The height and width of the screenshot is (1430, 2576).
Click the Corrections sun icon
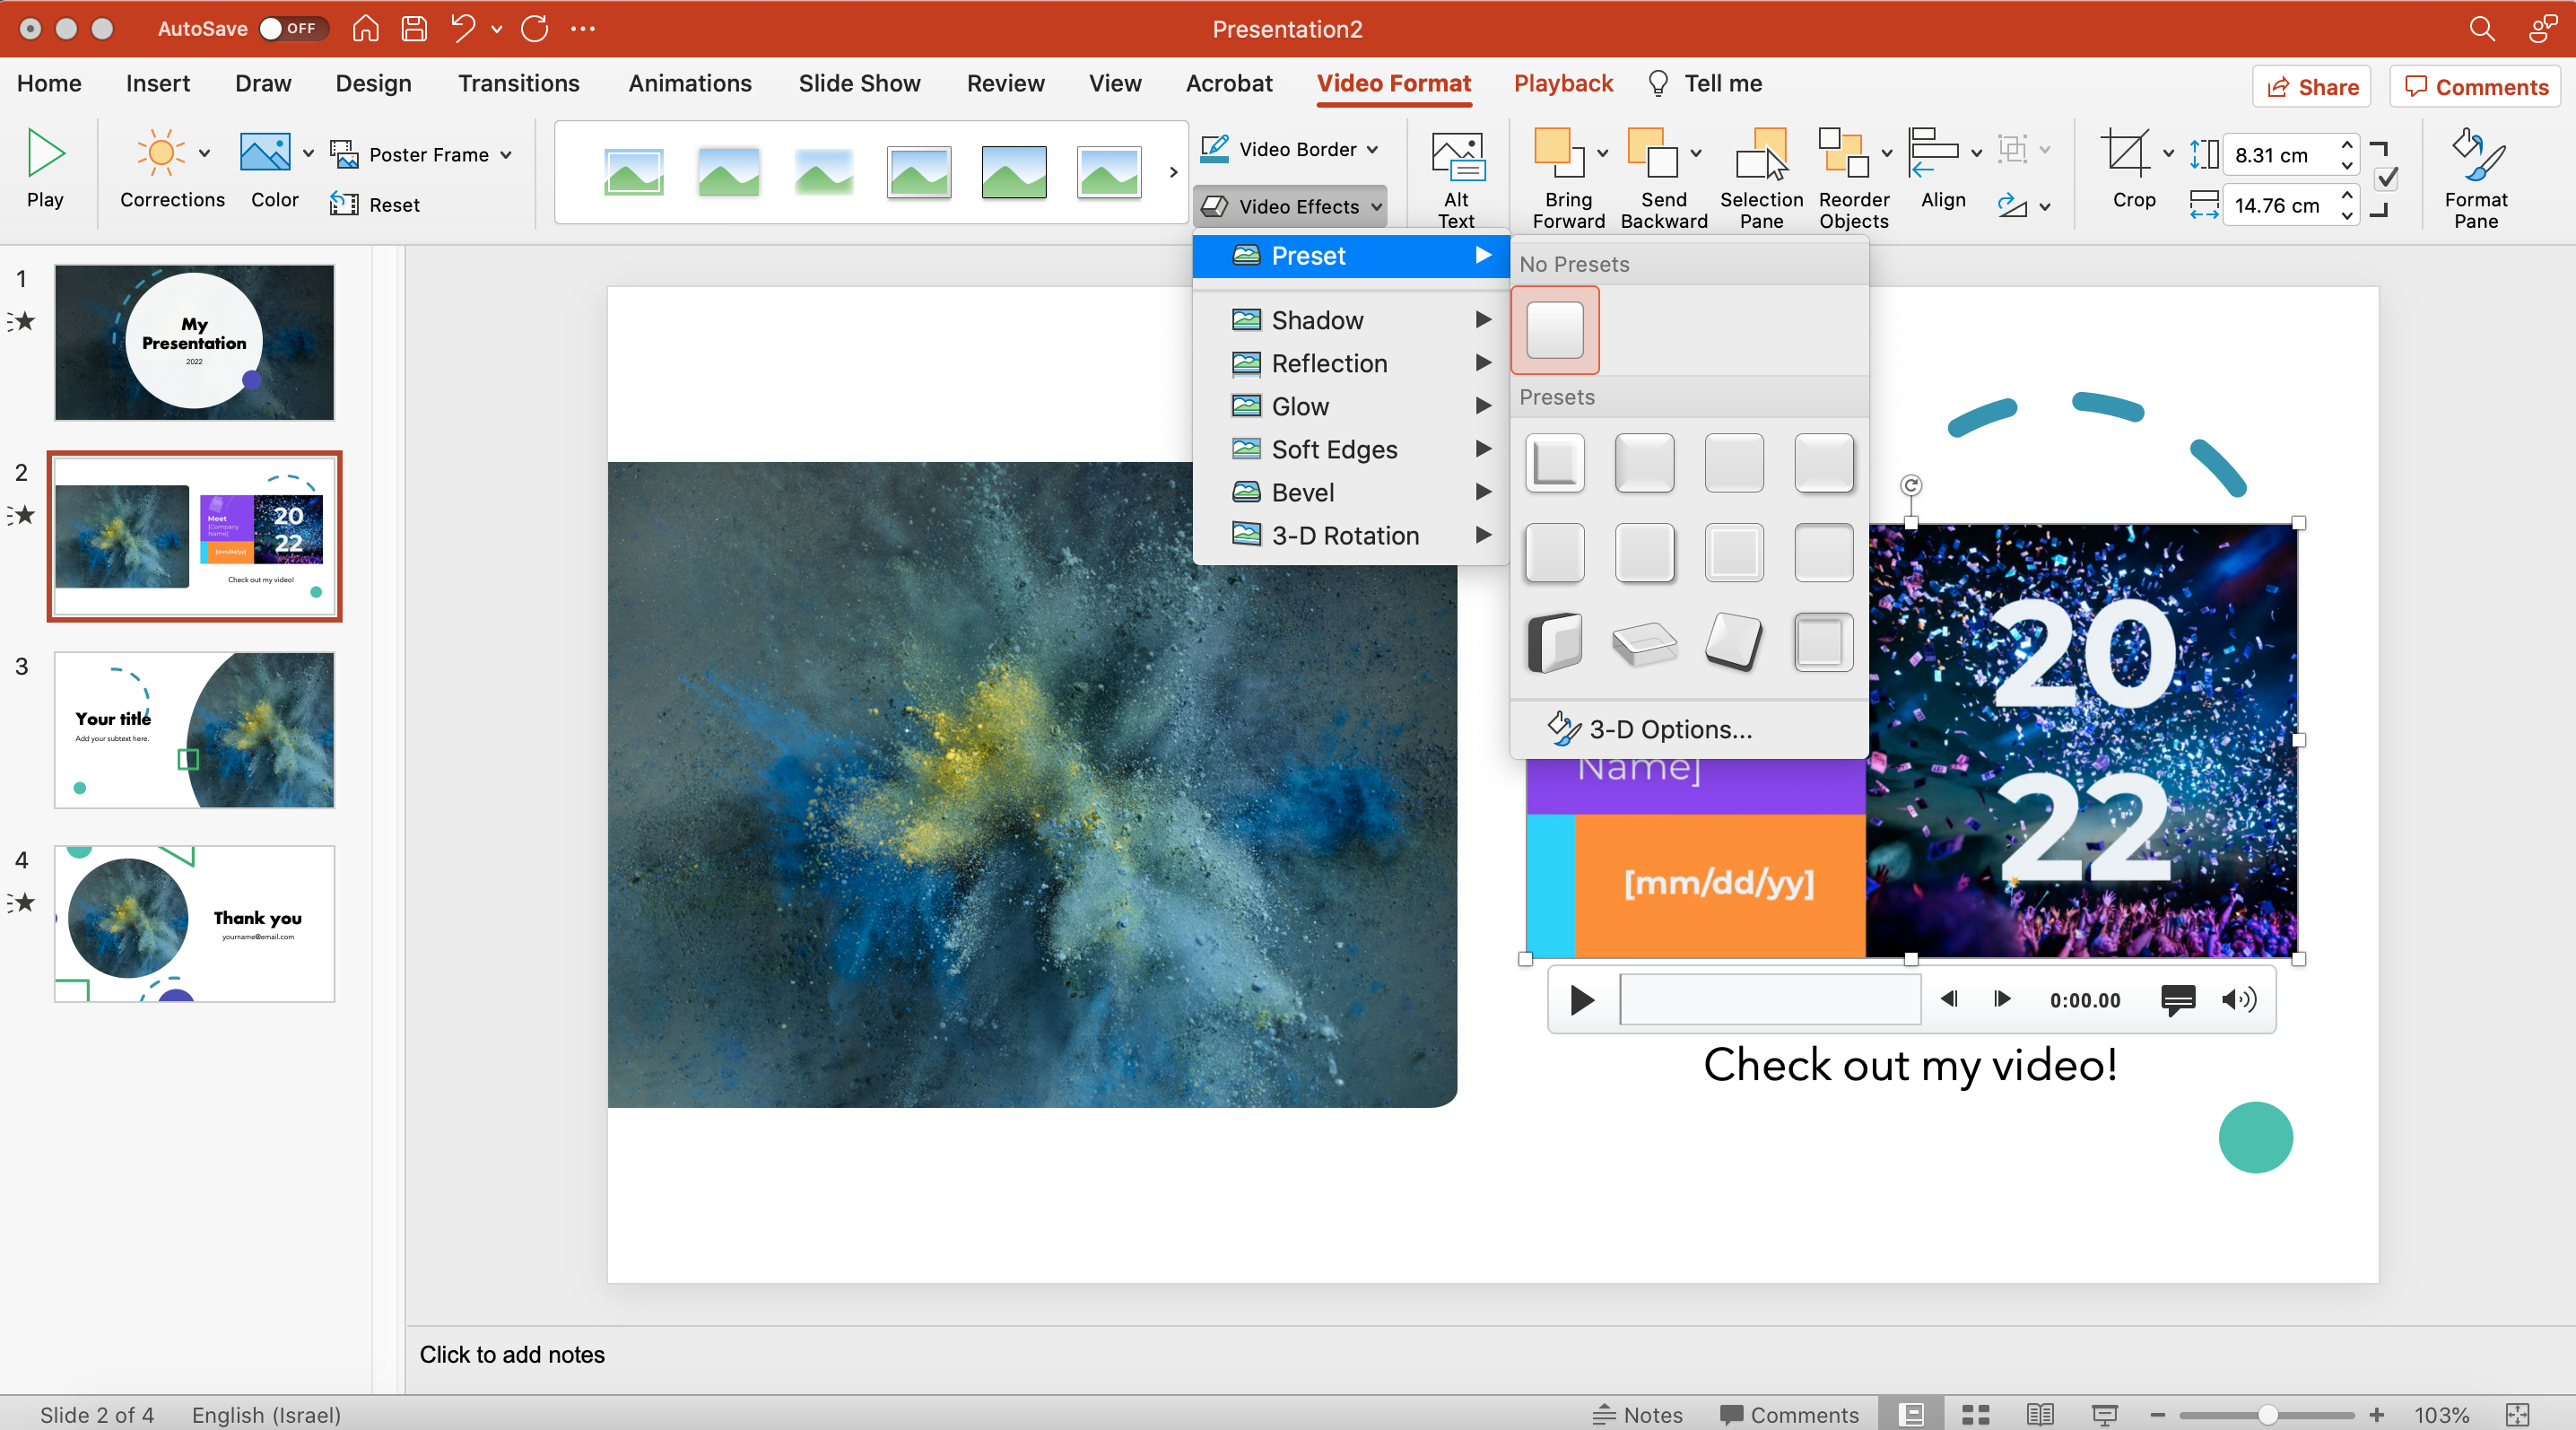(160, 153)
